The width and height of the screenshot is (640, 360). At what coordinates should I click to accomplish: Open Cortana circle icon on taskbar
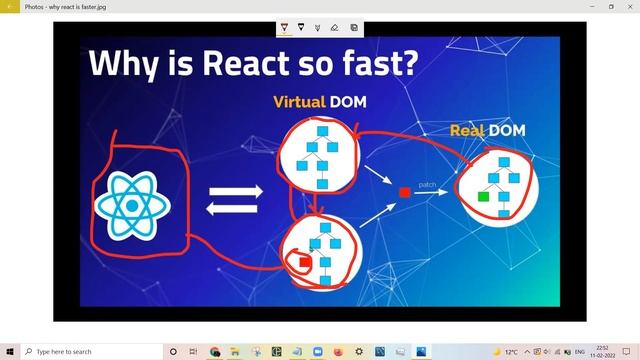(173, 351)
